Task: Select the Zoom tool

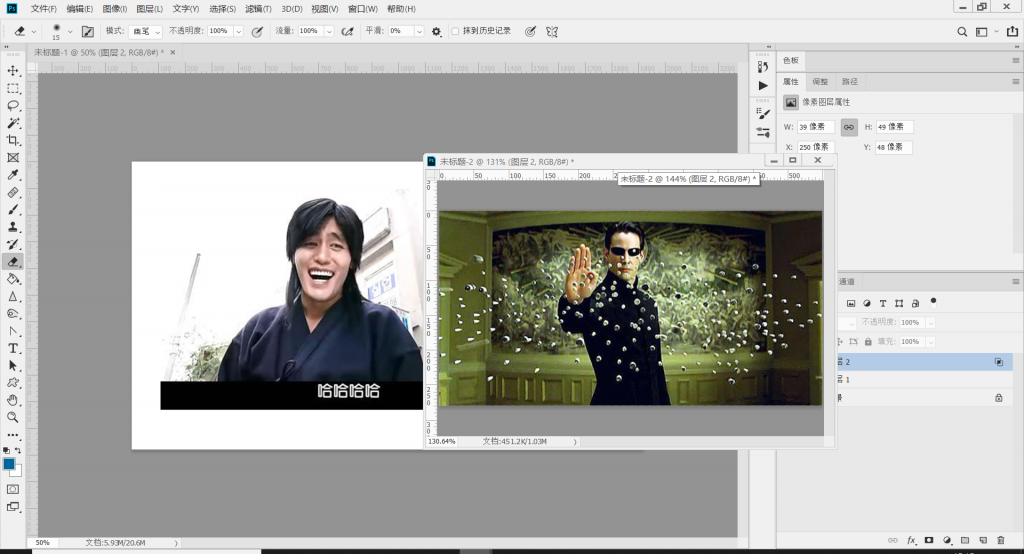Action: 13,417
